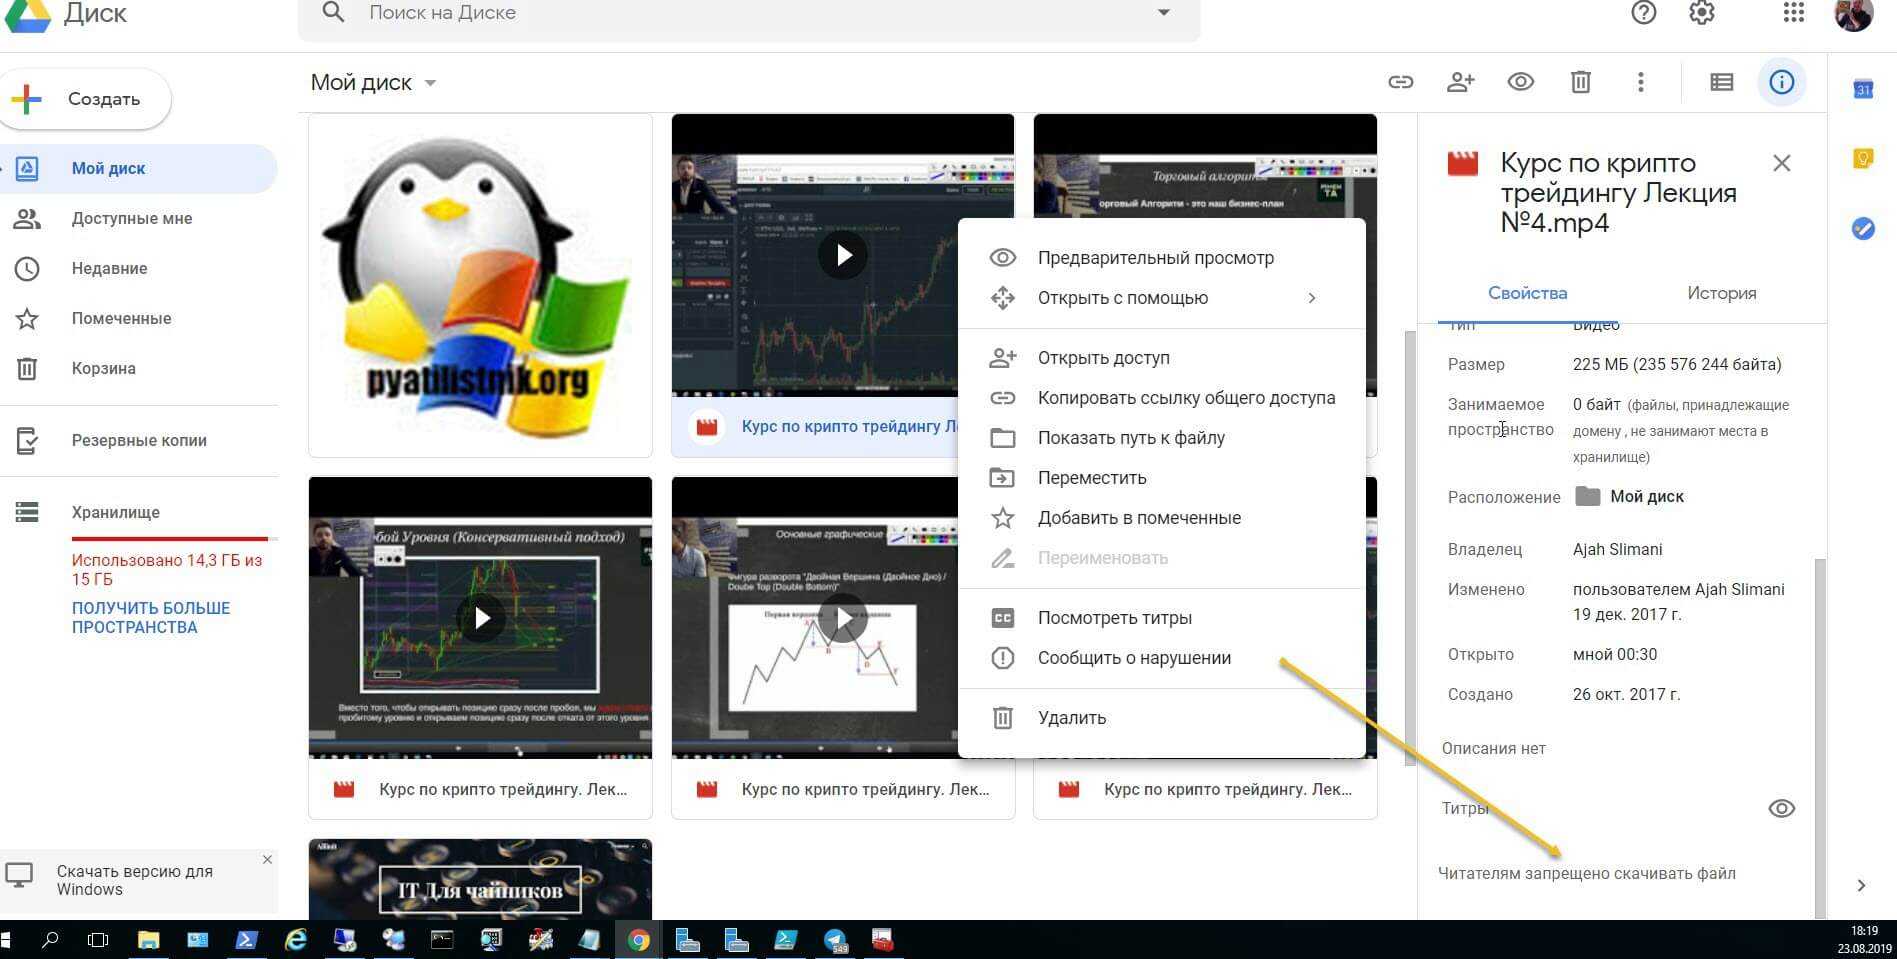Open the penguin pyatilistnik.org image thumbnail
The image size is (1897, 959).
click(480, 285)
